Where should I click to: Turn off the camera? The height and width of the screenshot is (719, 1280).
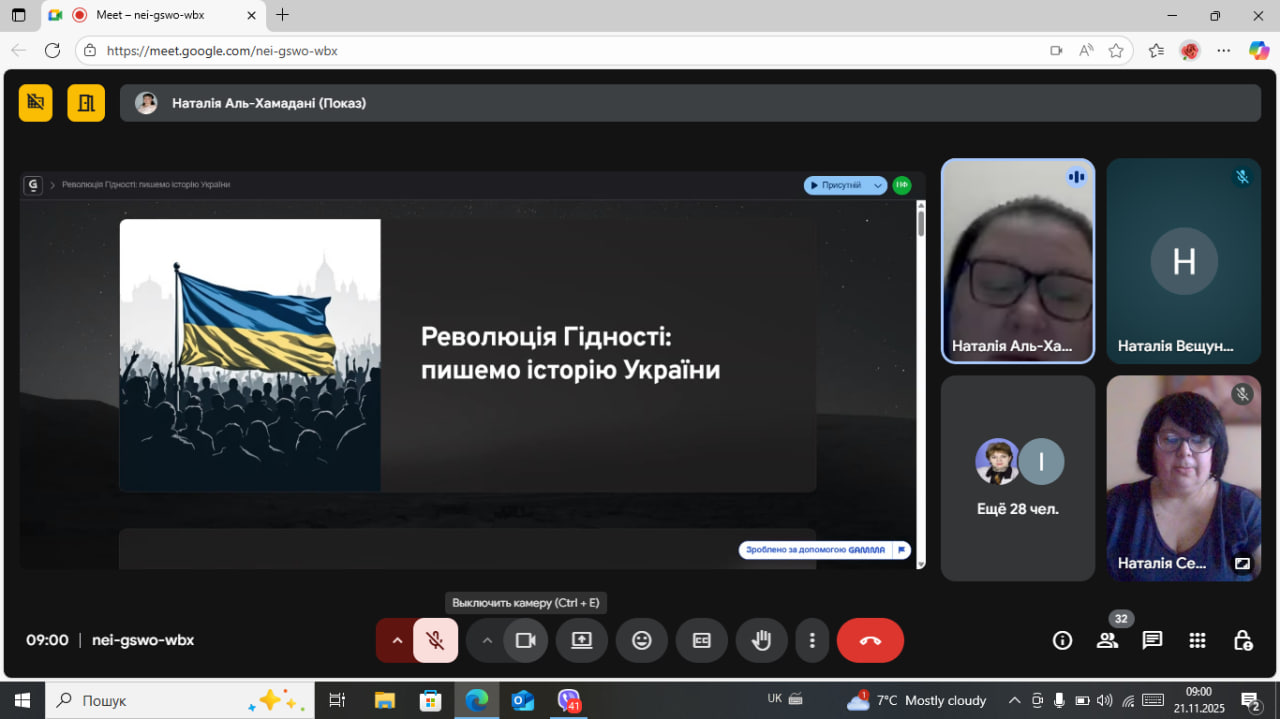click(525, 641)
